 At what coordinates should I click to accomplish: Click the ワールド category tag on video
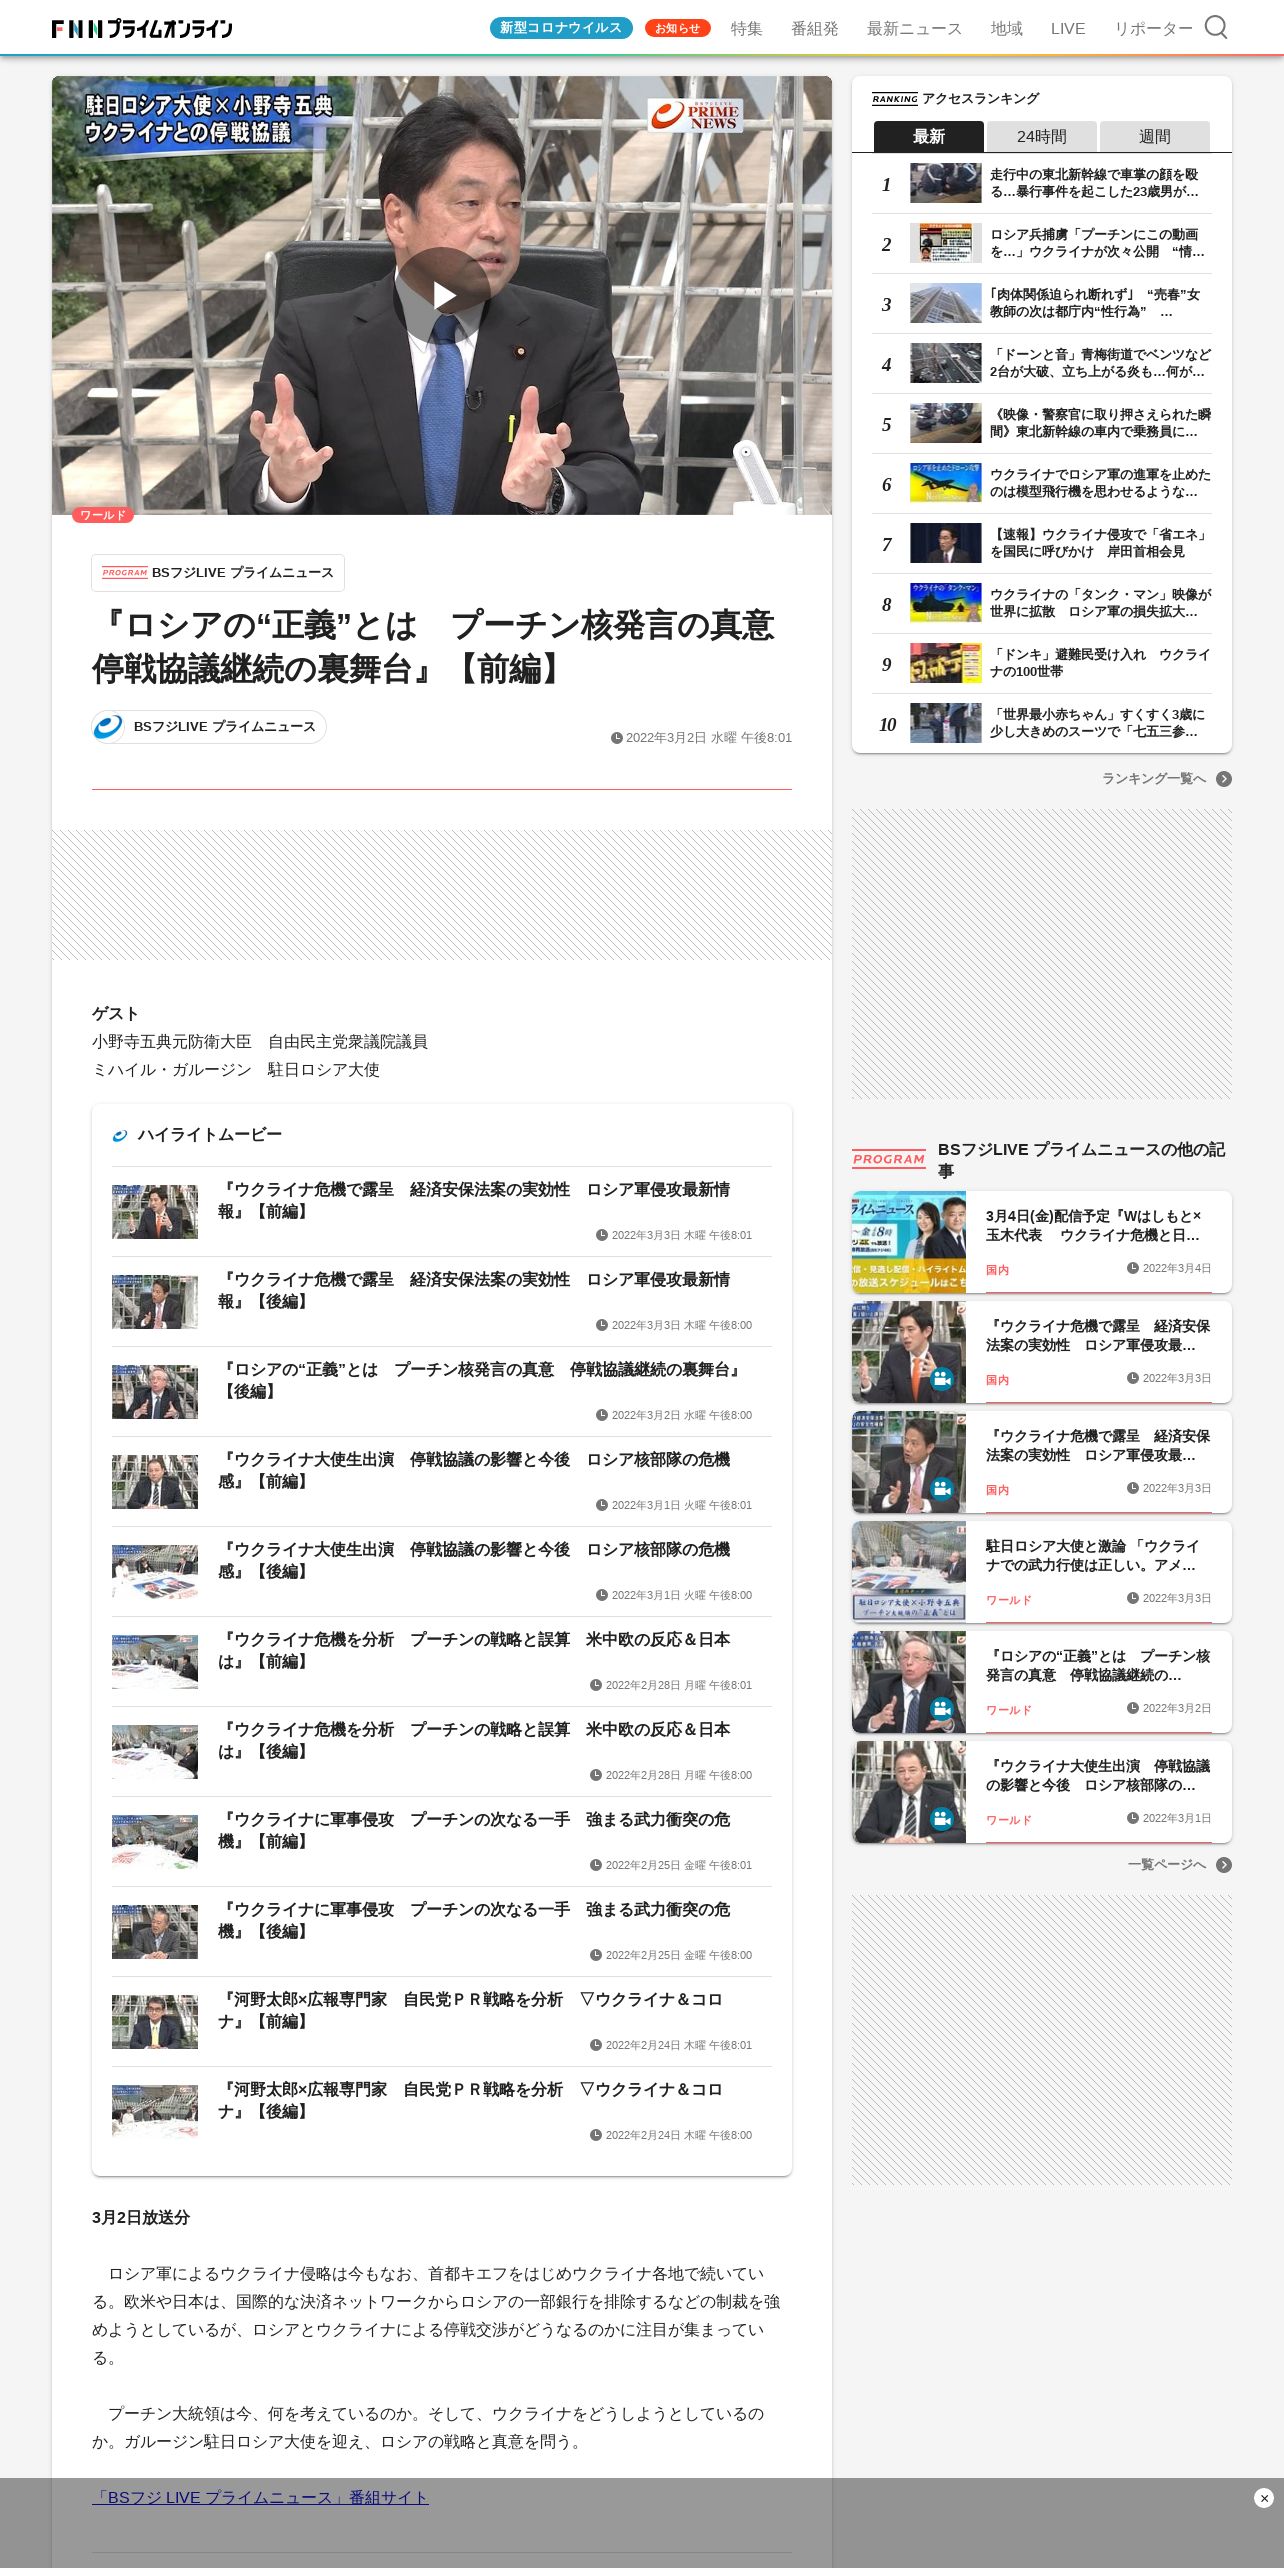tap(103, 515)
